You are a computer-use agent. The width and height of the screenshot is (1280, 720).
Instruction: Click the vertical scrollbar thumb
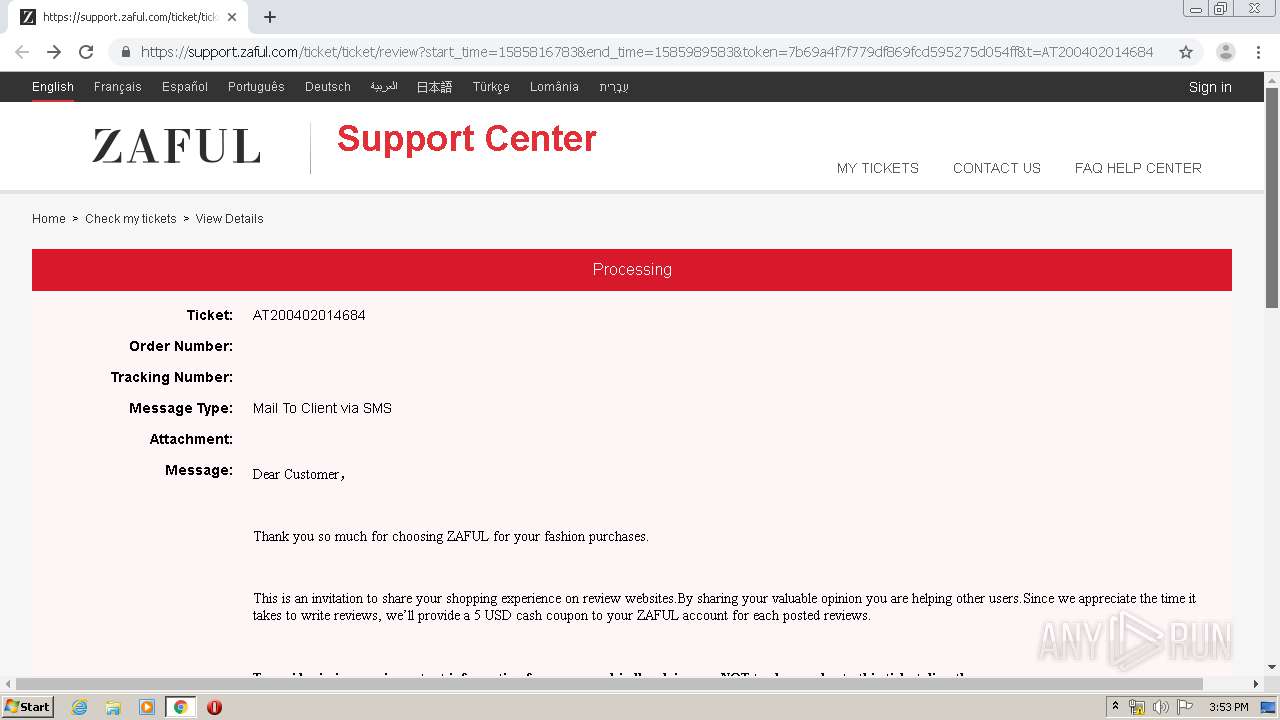point(1272,197)
